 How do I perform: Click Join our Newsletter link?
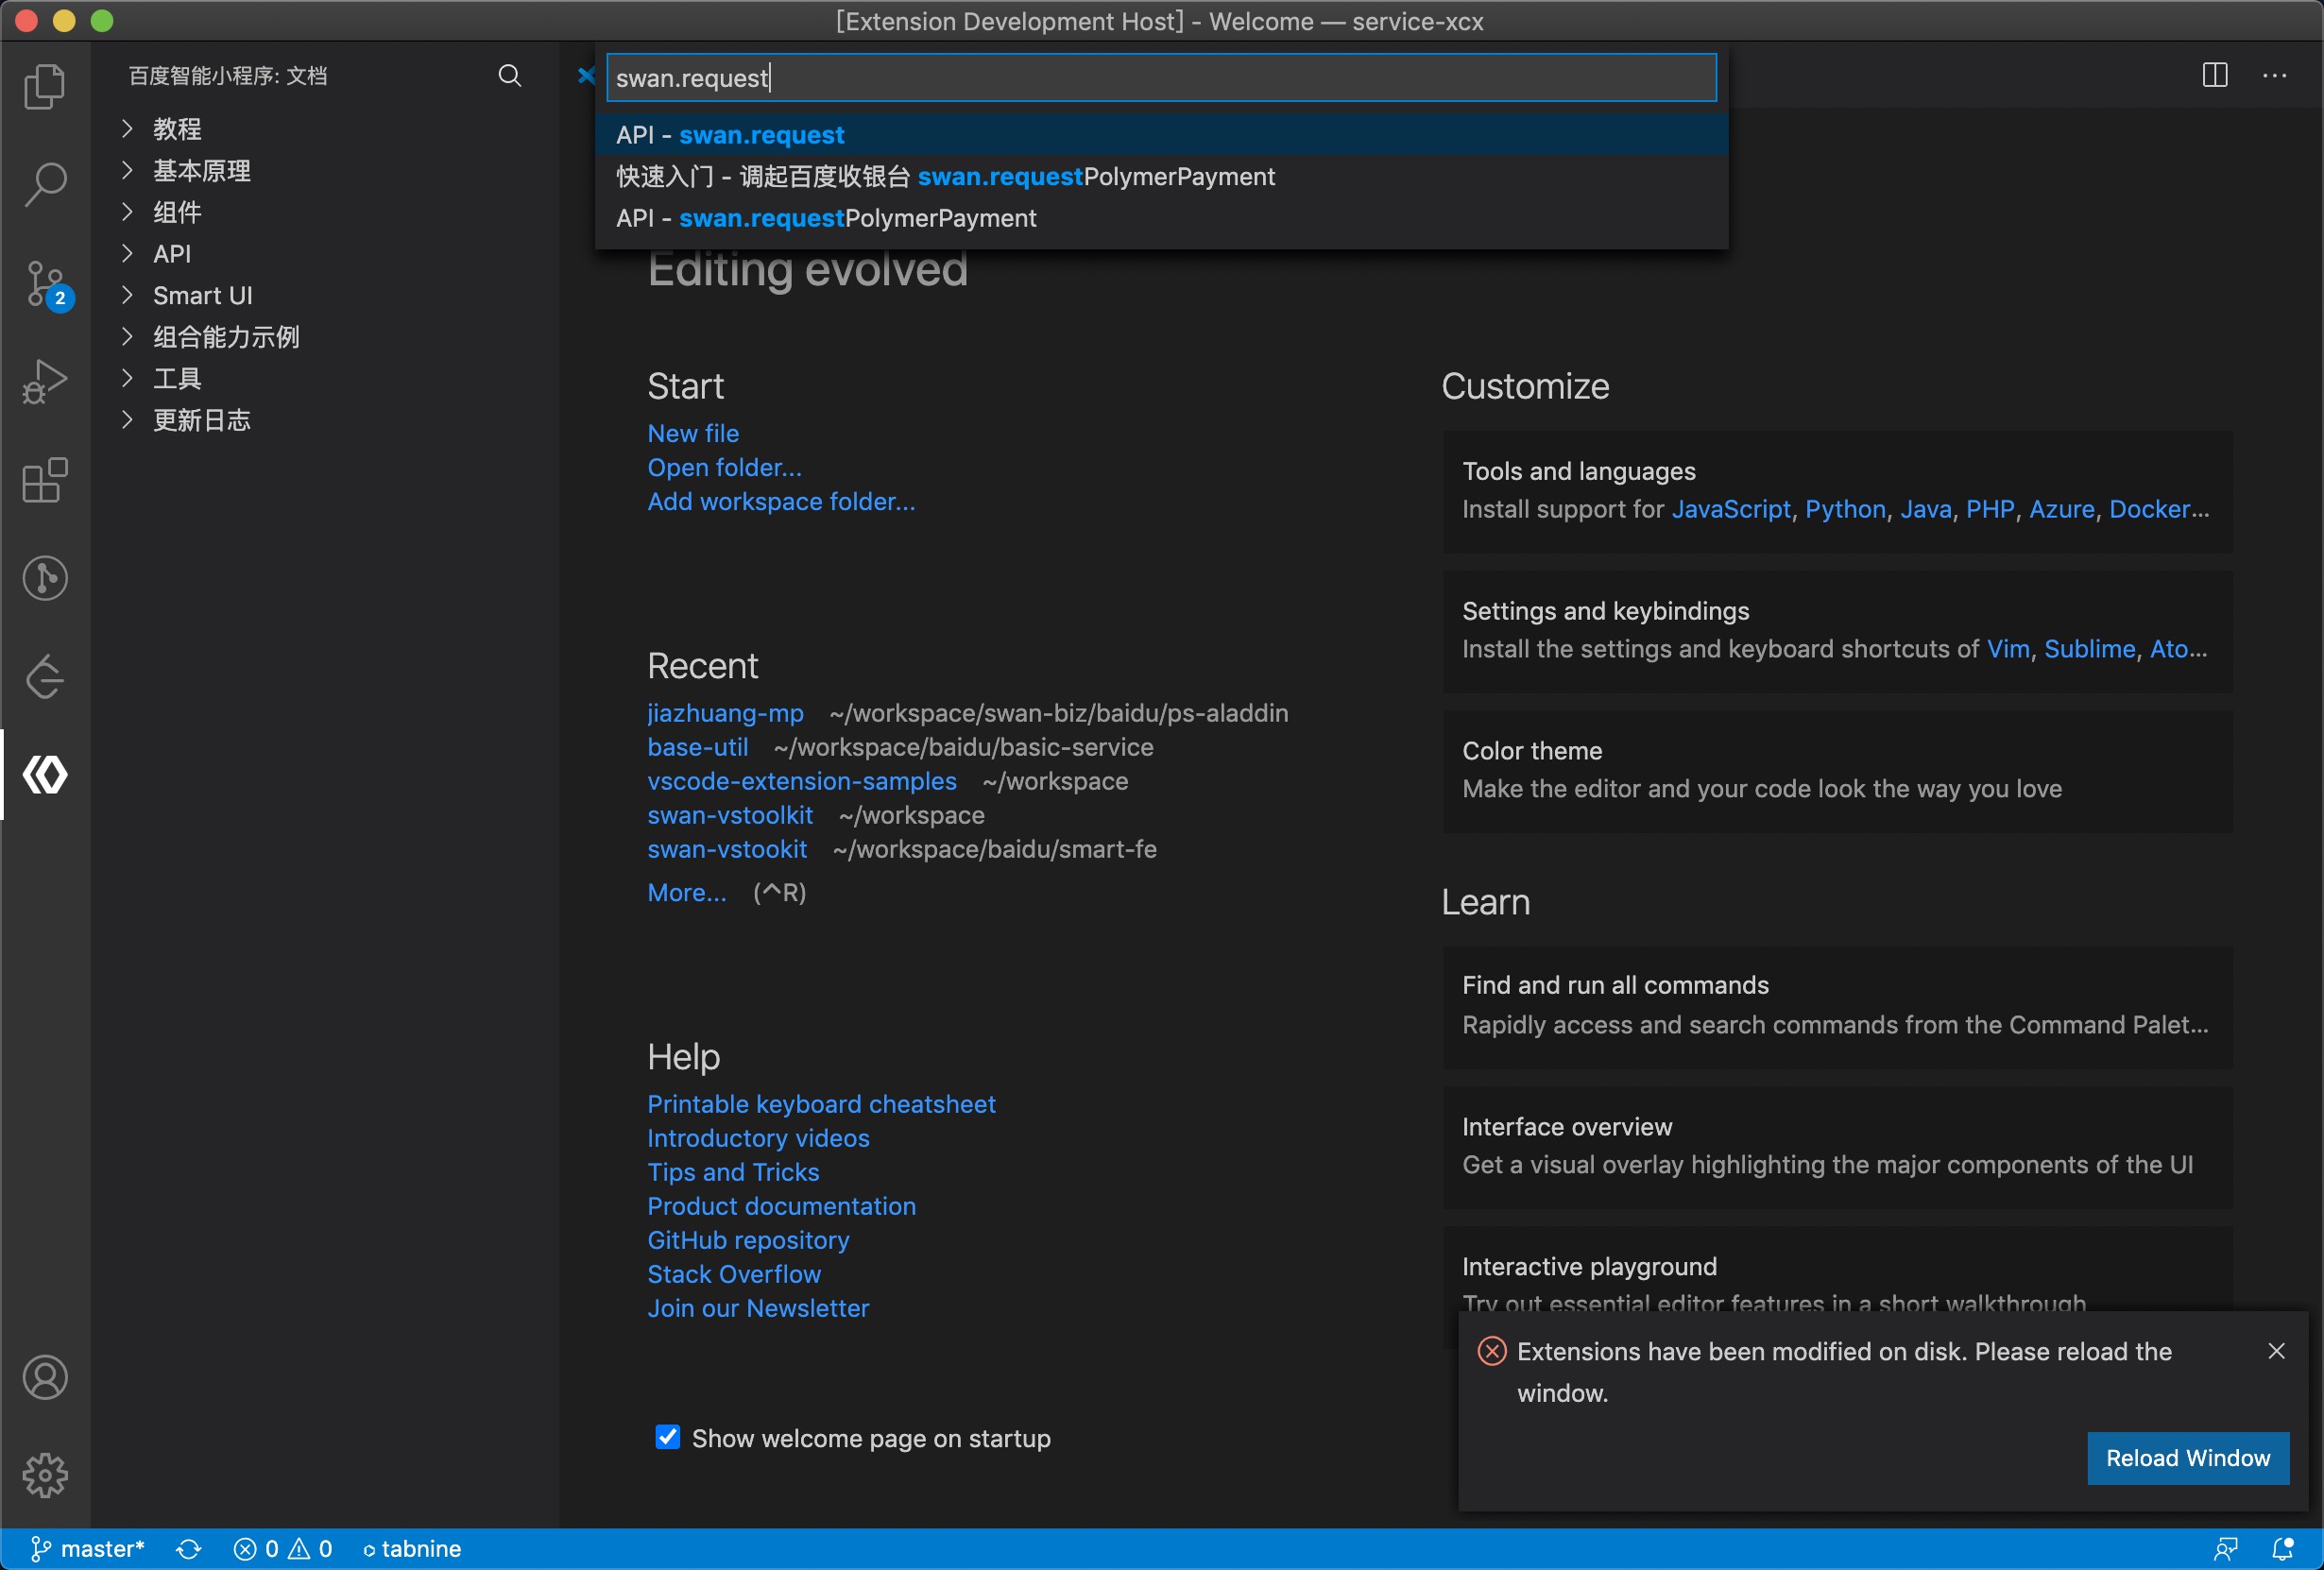click(x=758, y=1308)
